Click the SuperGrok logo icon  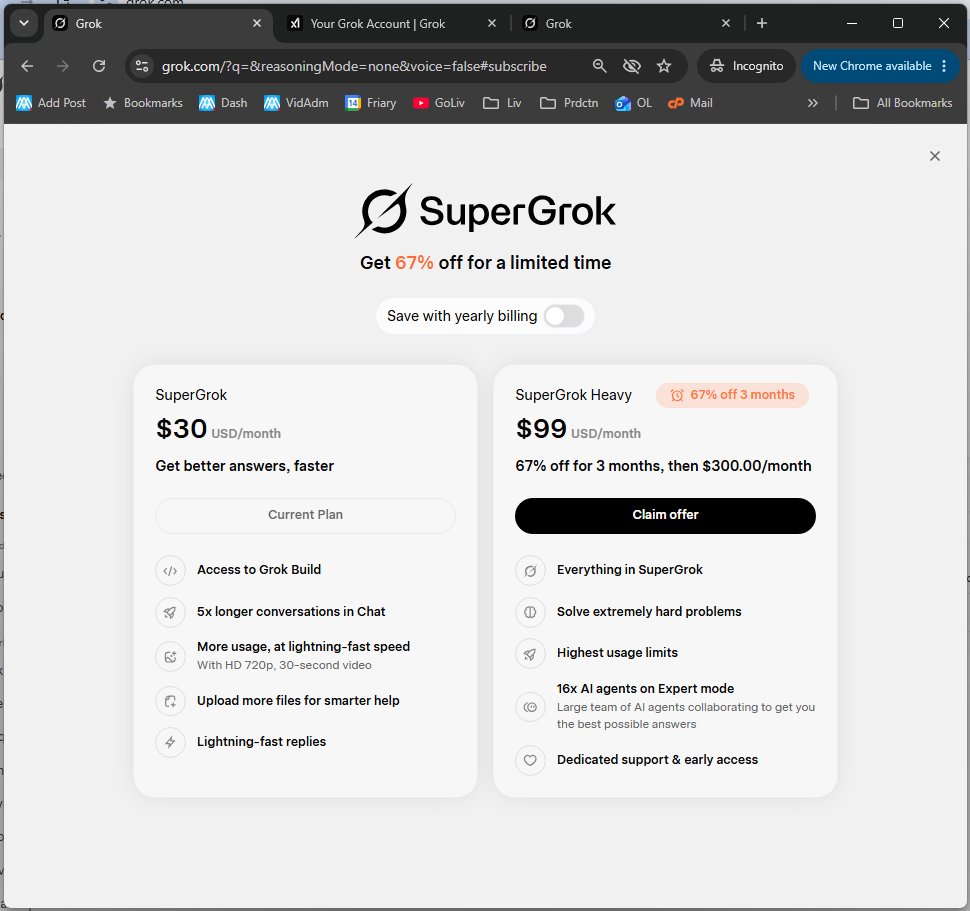384,211
